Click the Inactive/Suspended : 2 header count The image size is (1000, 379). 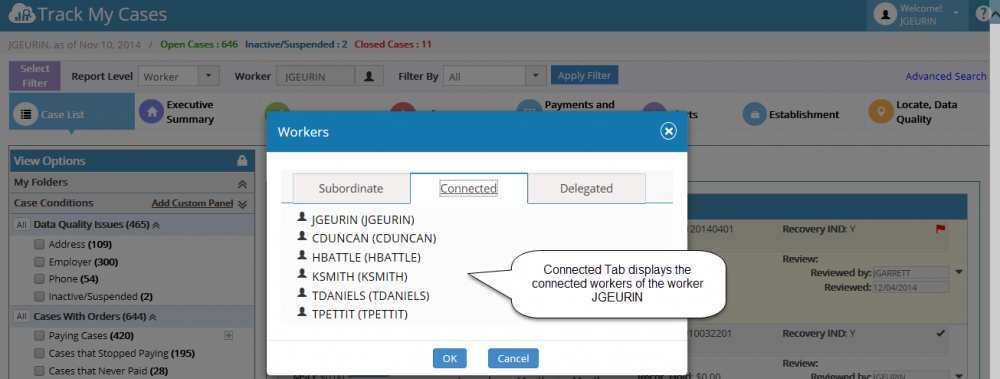coord(296,45)
